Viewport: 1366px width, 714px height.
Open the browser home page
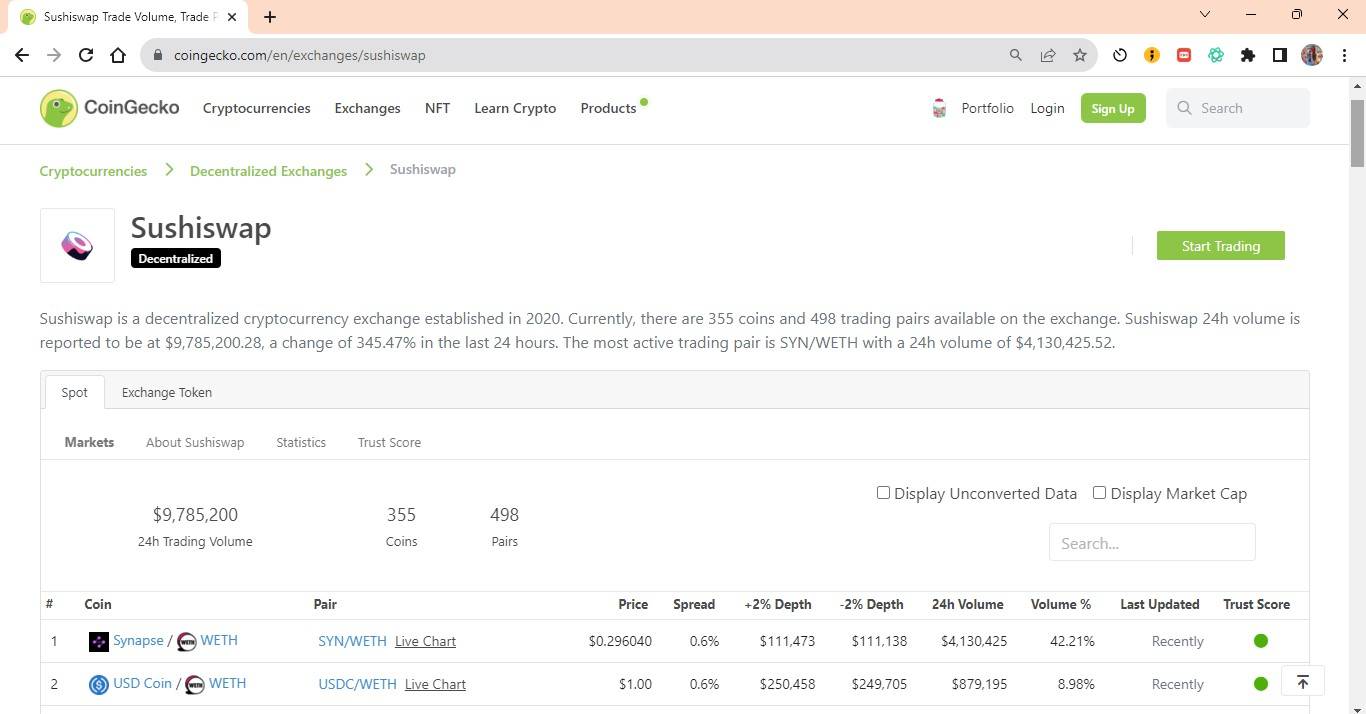coord(118,55)
